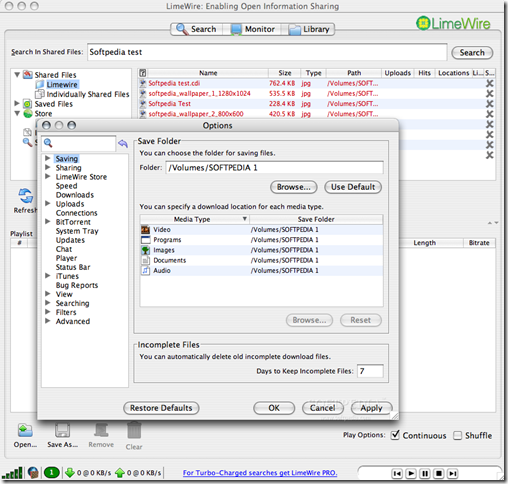This screenshot has height=484, width=508.
Task: Click the first Browse... button under Folder
Action: pyautogui.click(x=294, y=187)
